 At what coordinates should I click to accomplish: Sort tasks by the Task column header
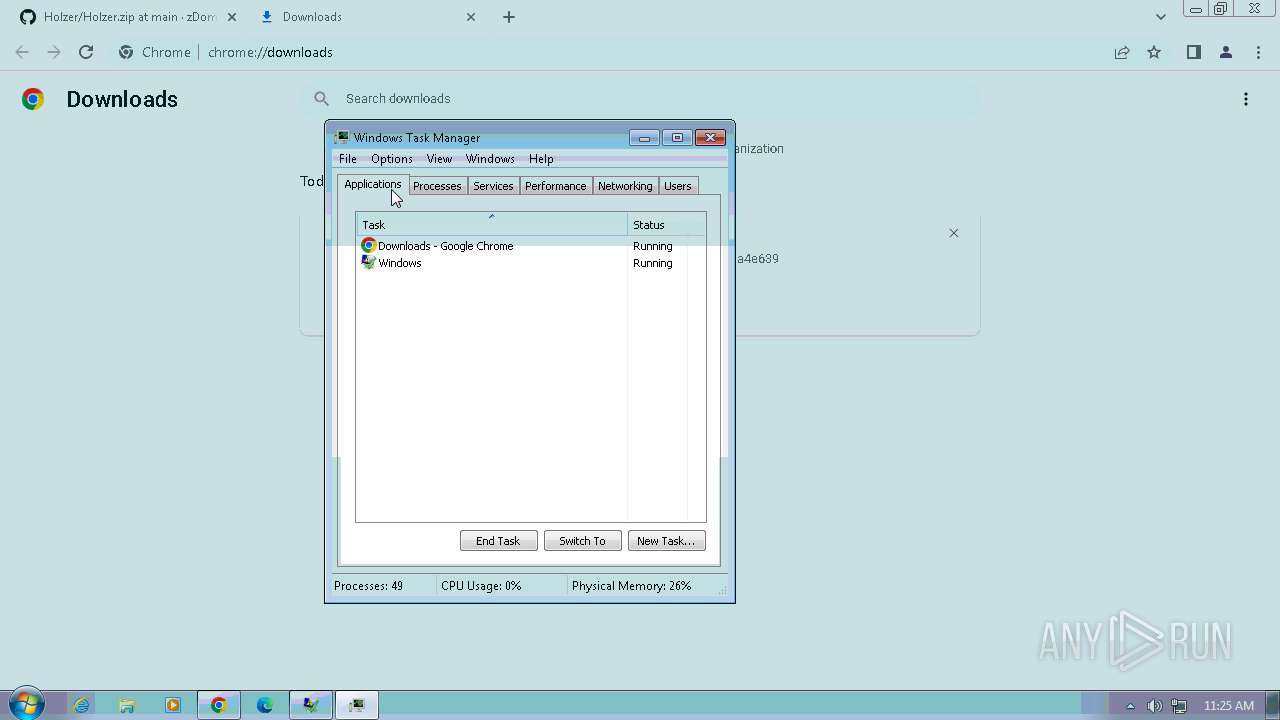pos(492,225)
